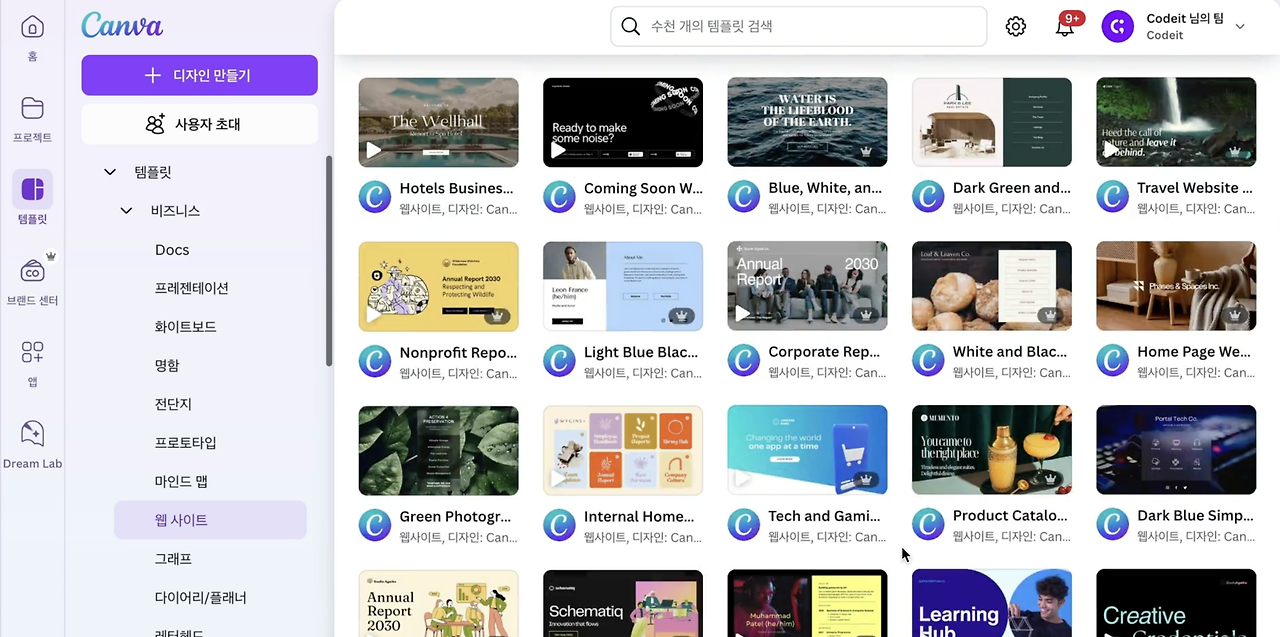Open the Schematiq template thumbnail
The height and width of the screenshot is (637, 1280).
click(623, 603)
